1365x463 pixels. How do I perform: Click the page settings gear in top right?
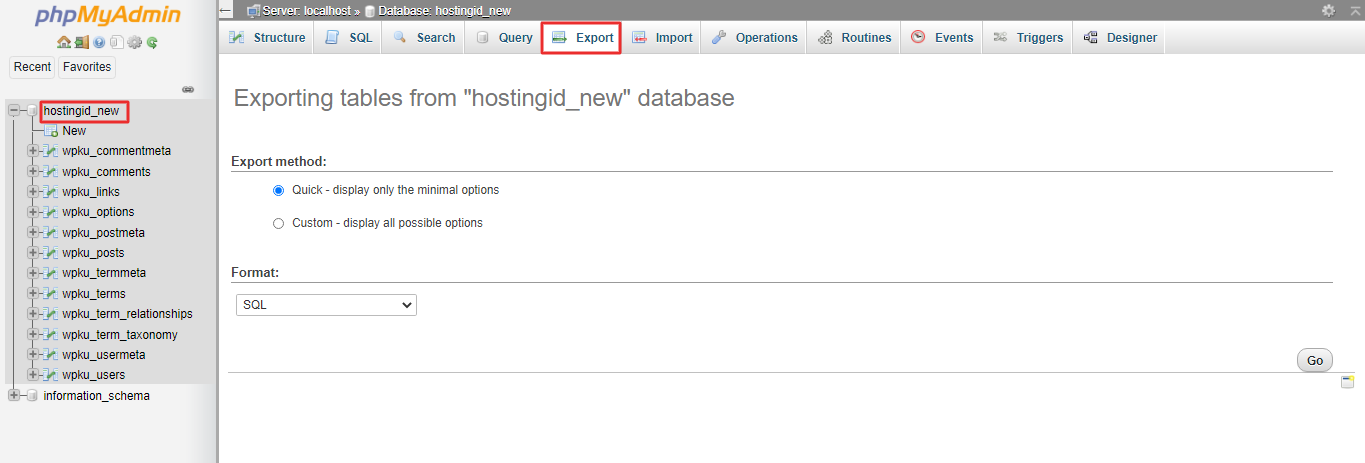(1328, 10)
